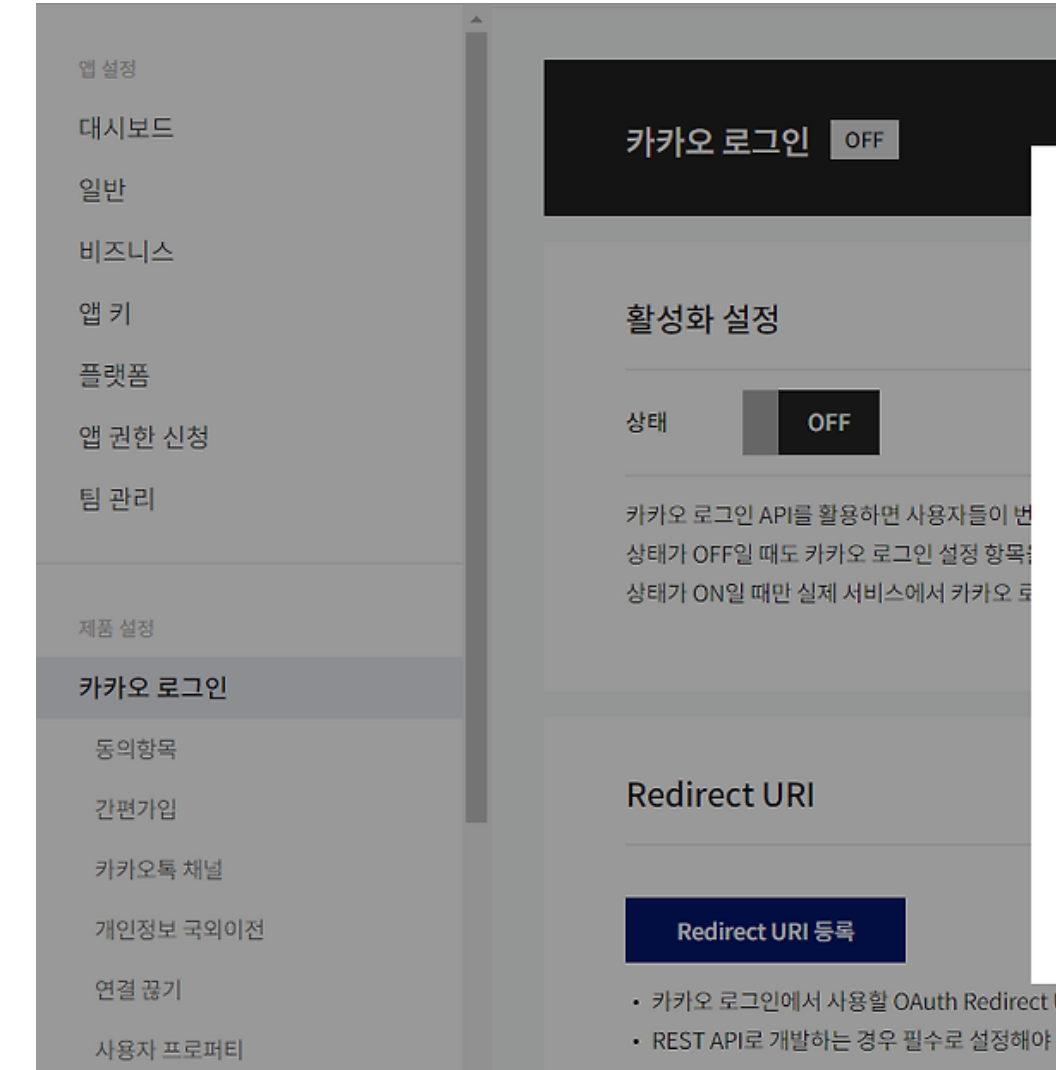Click text starting 카카오 로그인 API를 활용하면

pos(828,515)
